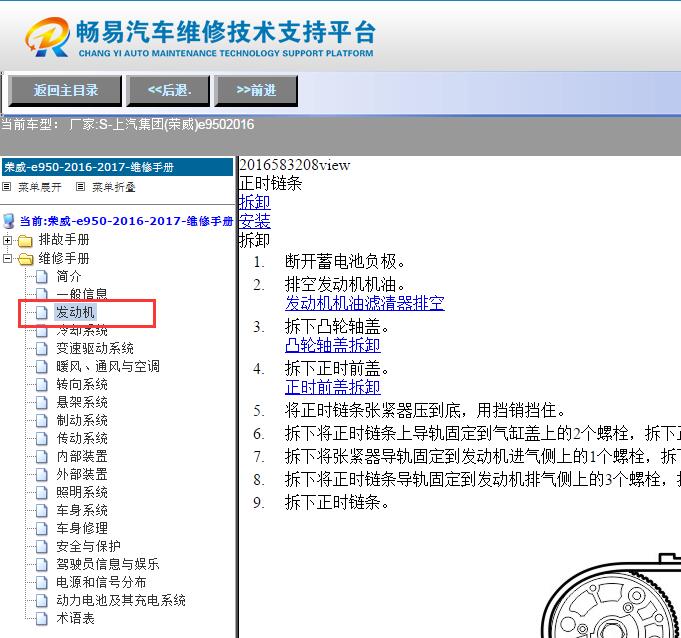Image resolution: width=681 pixels, height=638 pixels.
Task: Click the page icon next to 内部装置
Action: (42, 457)
